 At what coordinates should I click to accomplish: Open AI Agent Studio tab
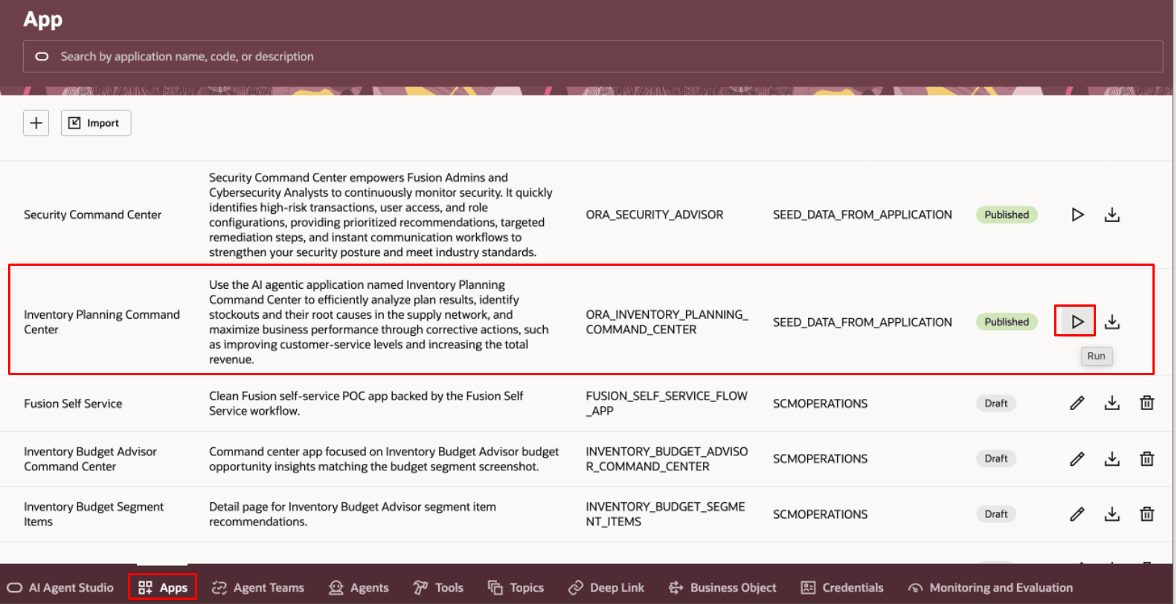coord(61,587)
